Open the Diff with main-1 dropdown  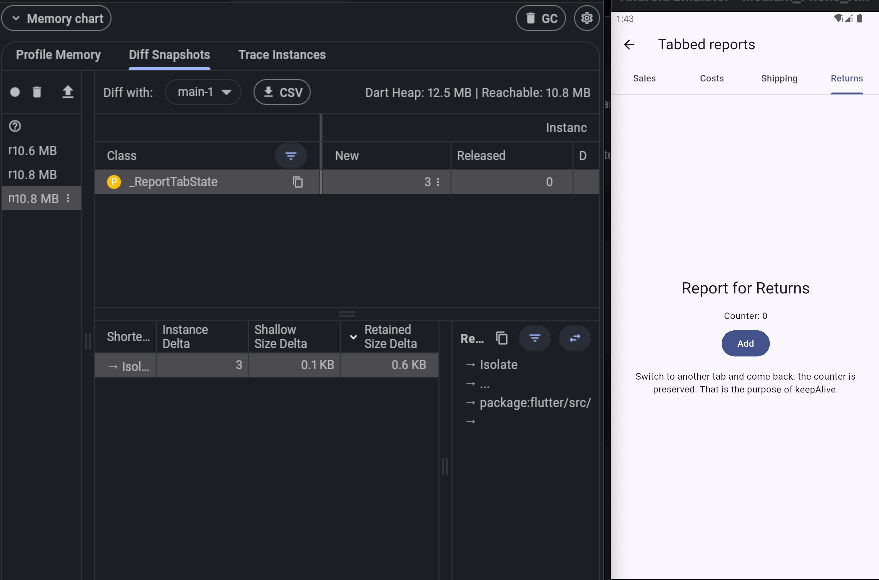203,92
